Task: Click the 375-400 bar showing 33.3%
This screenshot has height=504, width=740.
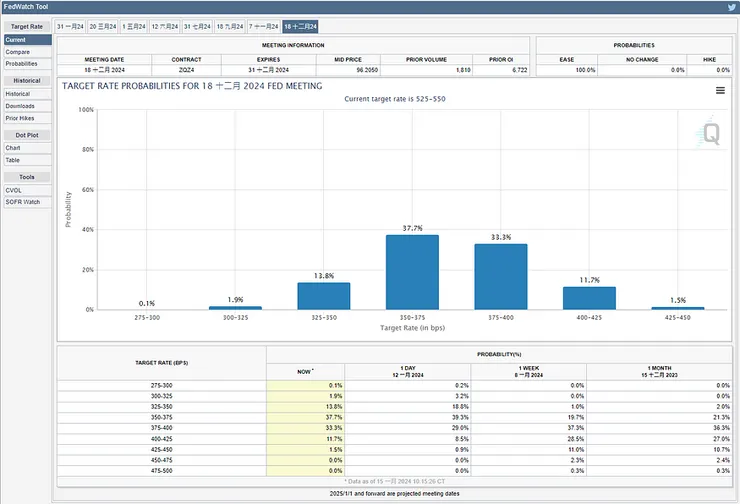Action: [500, 276]
